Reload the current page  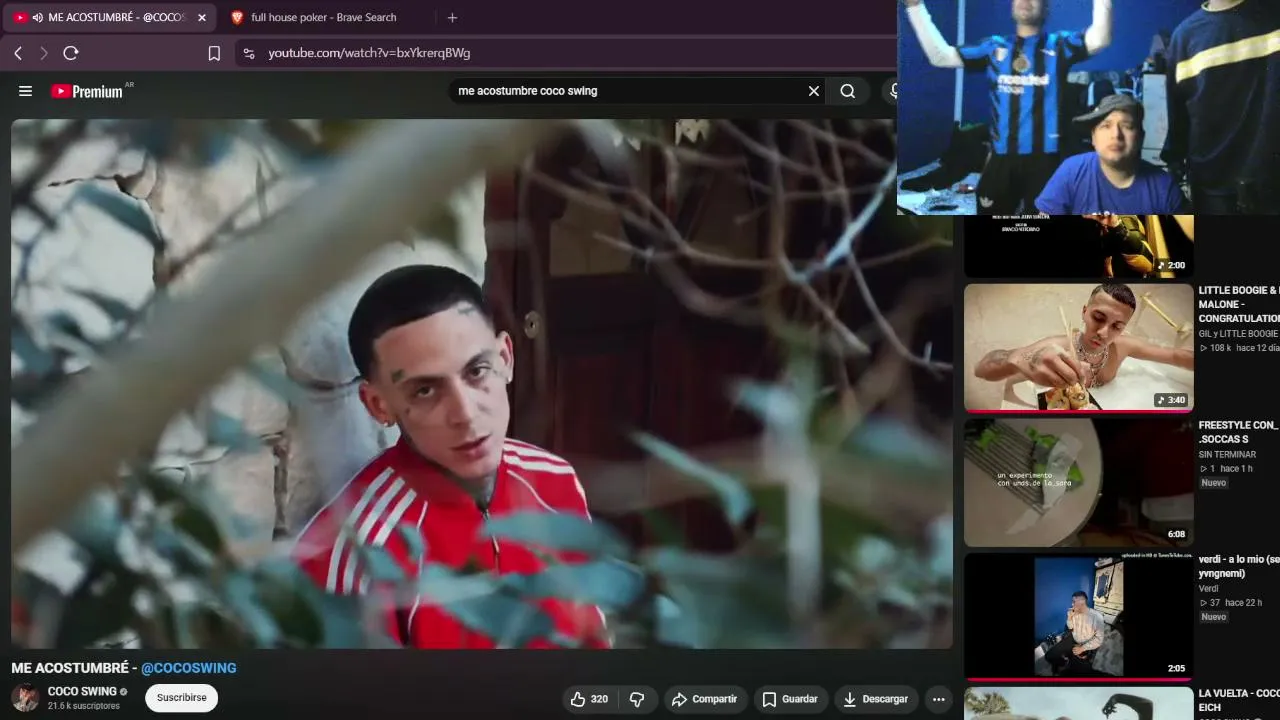pos(71,53)
